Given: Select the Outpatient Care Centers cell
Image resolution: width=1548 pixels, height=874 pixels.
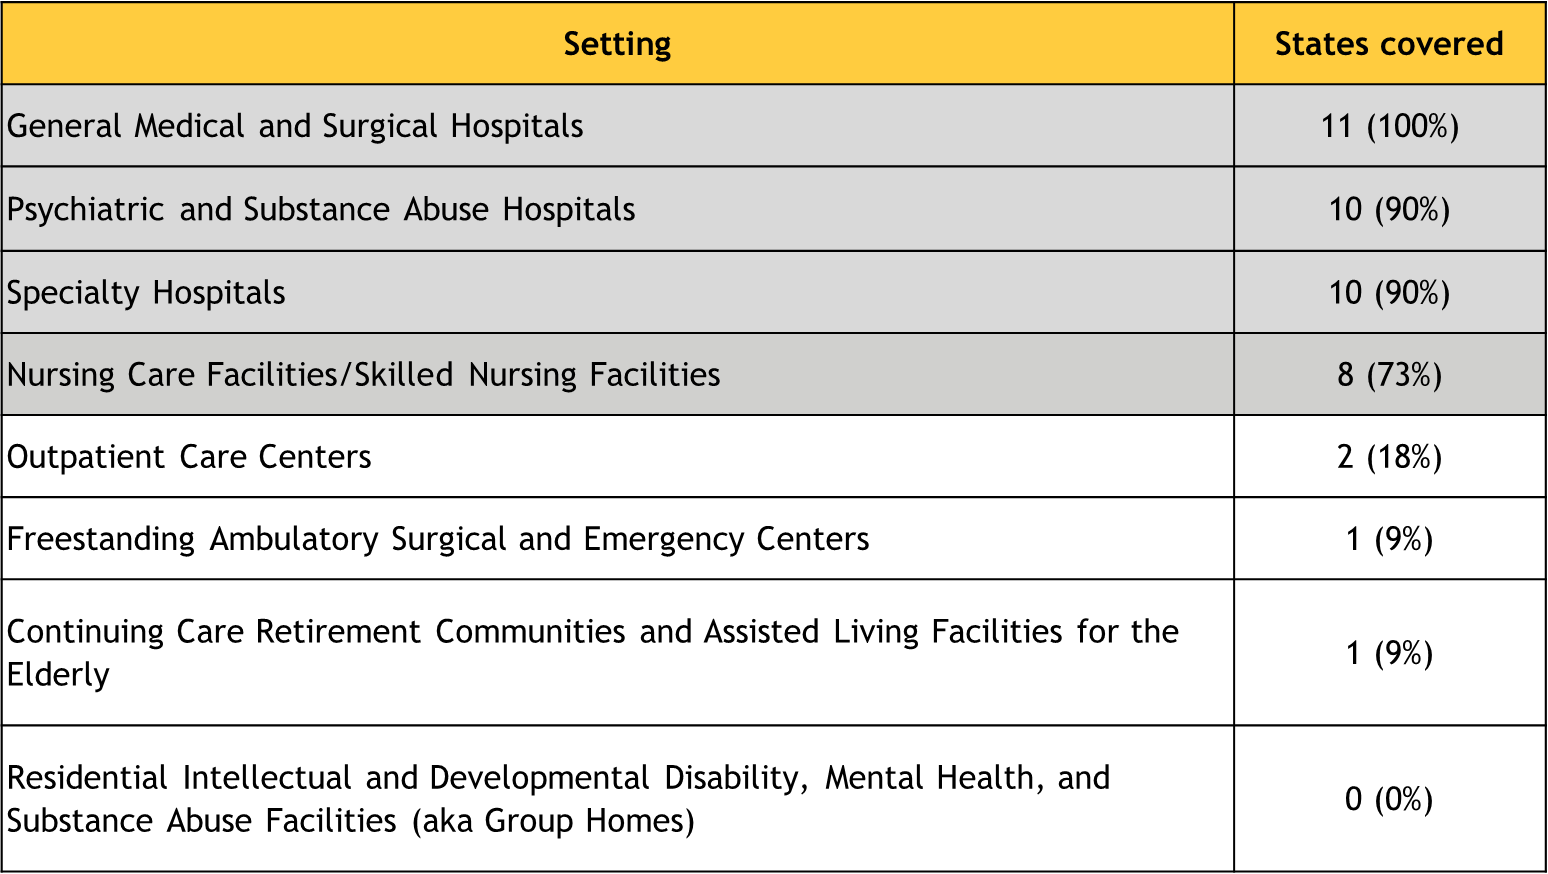Looking at the screenshot, I should pyautogui.click(x=617, y=456).
